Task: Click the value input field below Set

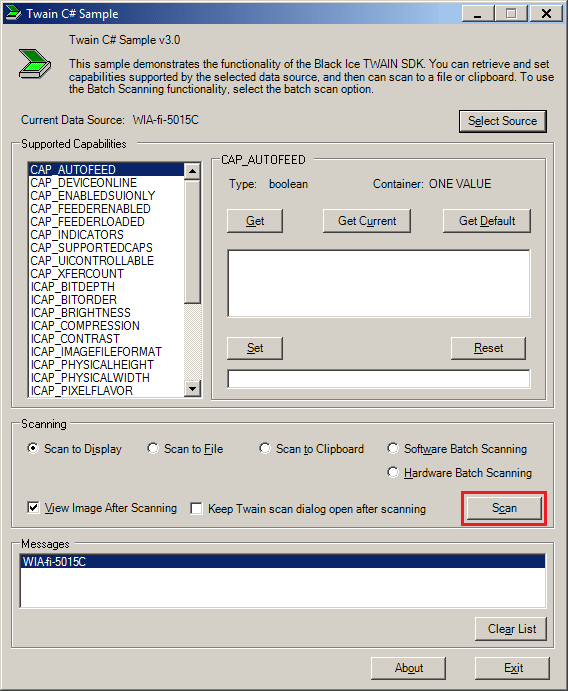Action: coord(379,379)
